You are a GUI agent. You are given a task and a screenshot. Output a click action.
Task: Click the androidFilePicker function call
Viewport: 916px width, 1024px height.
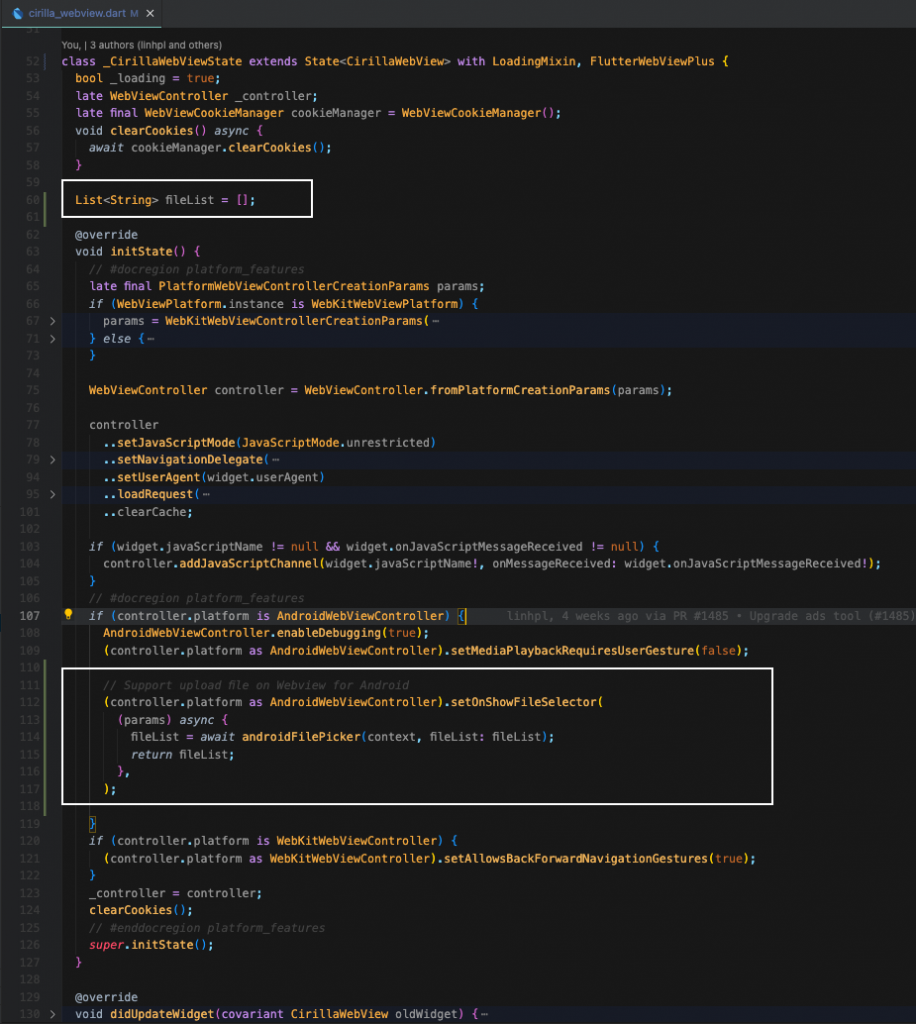[311, 737]
